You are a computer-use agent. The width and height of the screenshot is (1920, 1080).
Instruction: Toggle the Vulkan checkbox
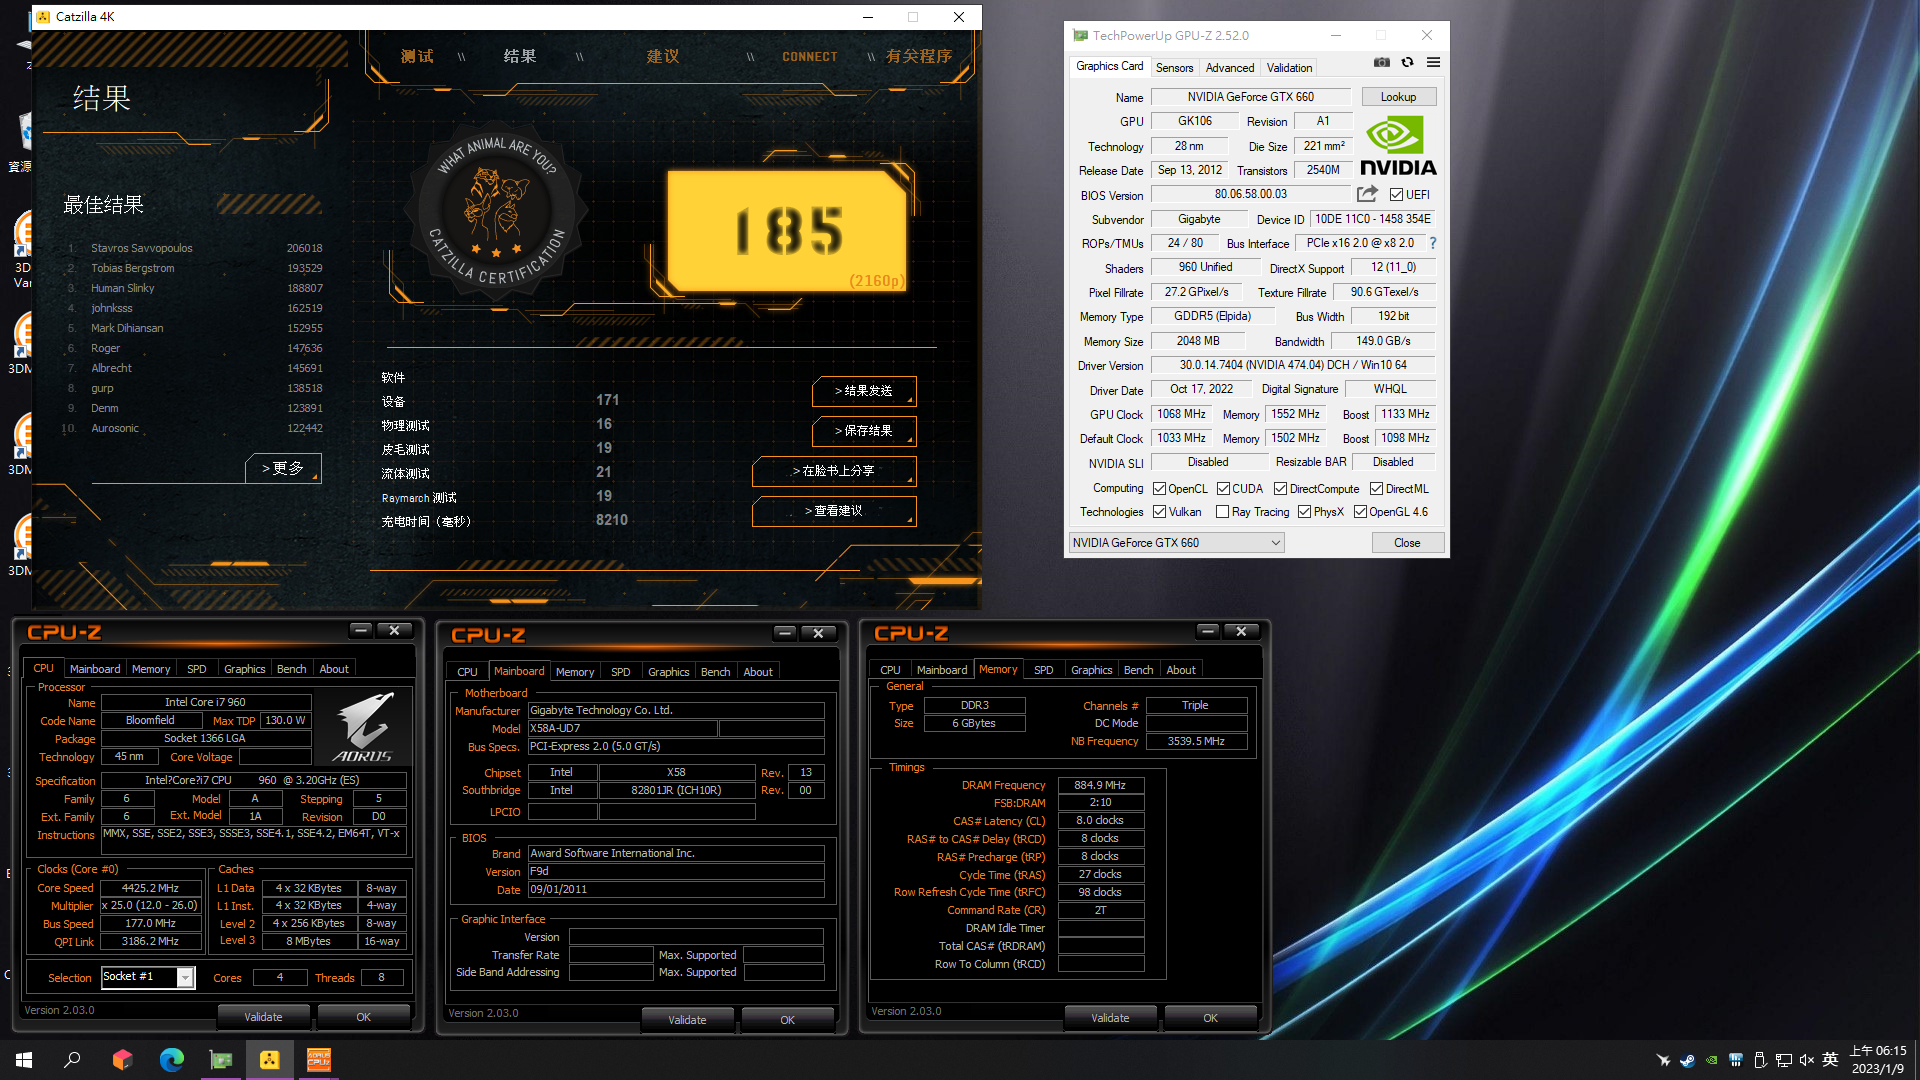(x=1159, y=512)
